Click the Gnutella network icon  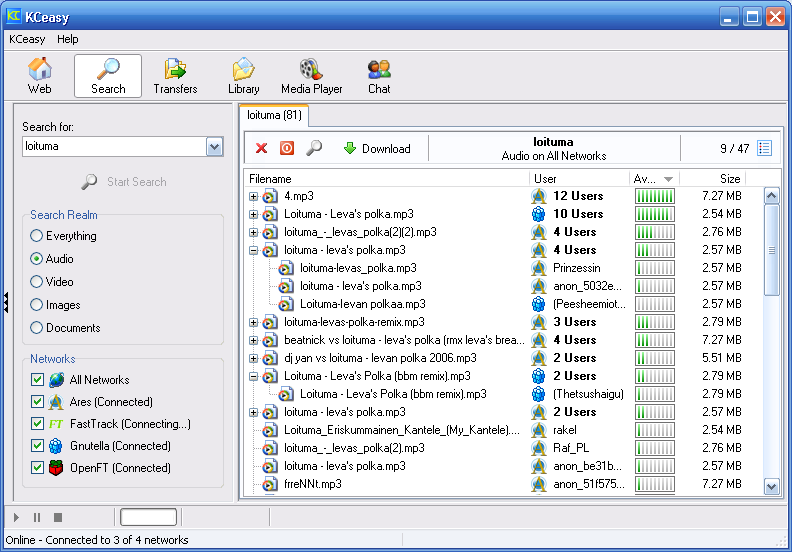[56, 446]
